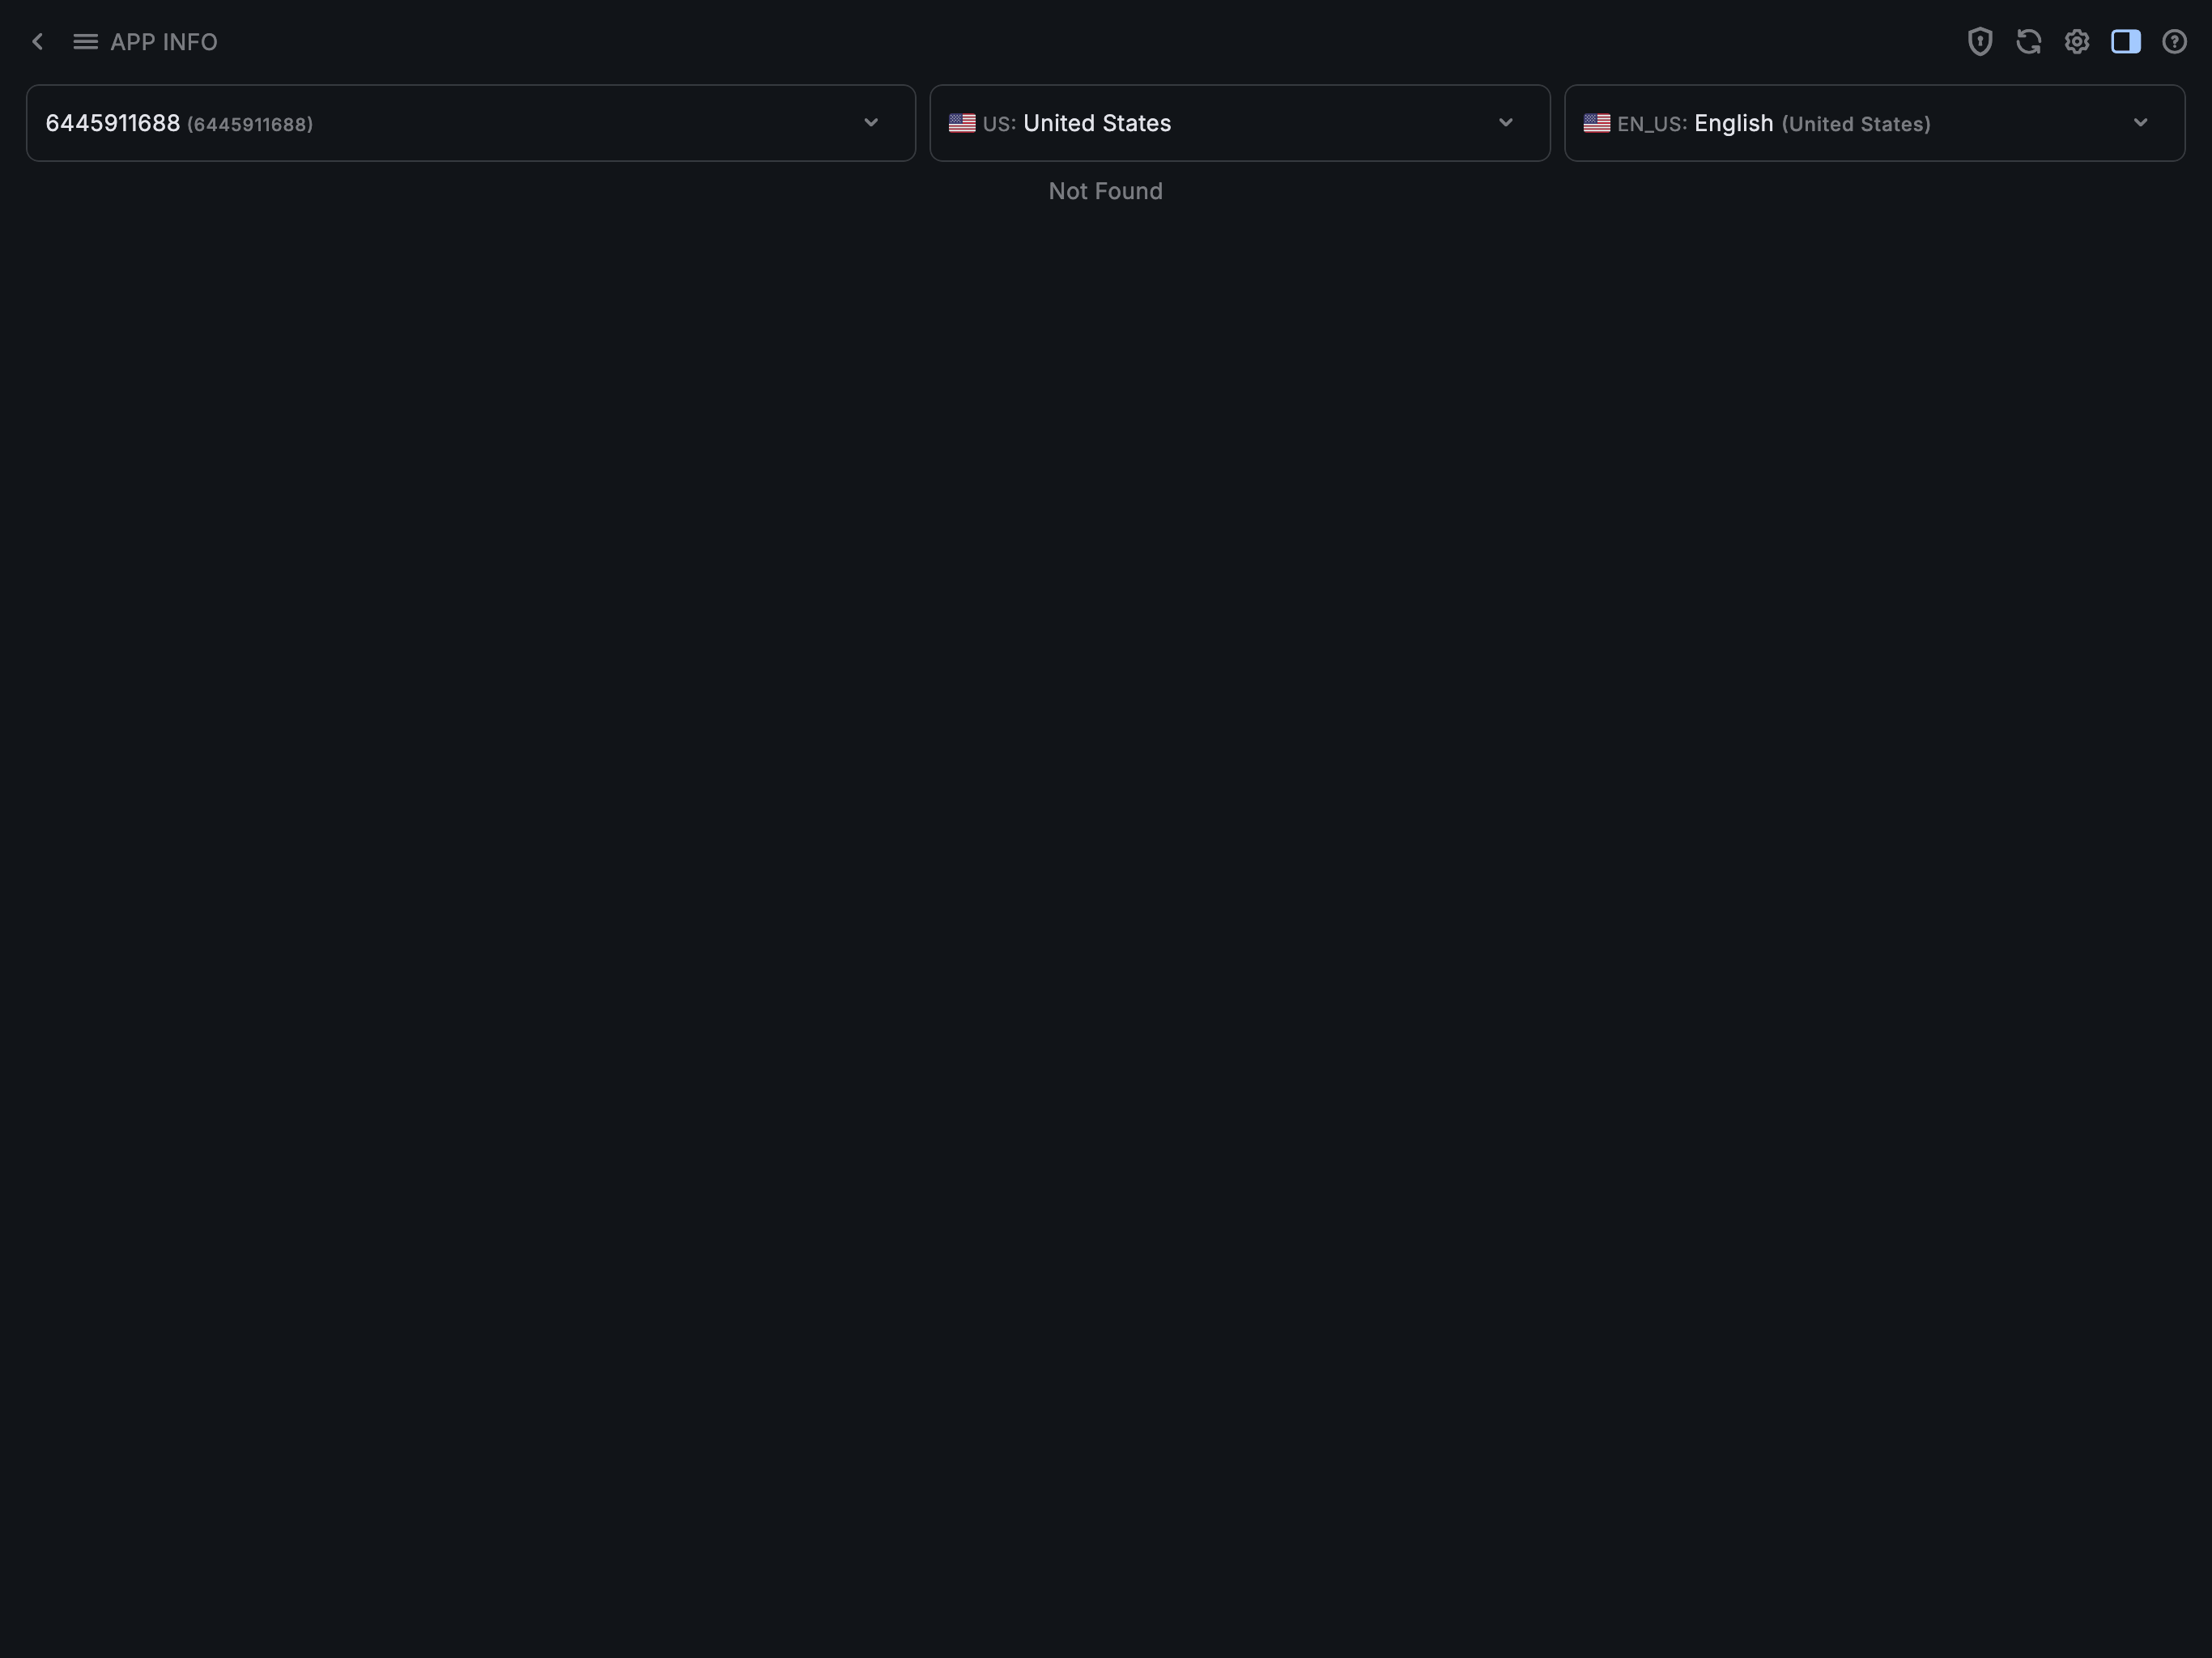
Task: Open the settings gear
Action: [2077, 41]
